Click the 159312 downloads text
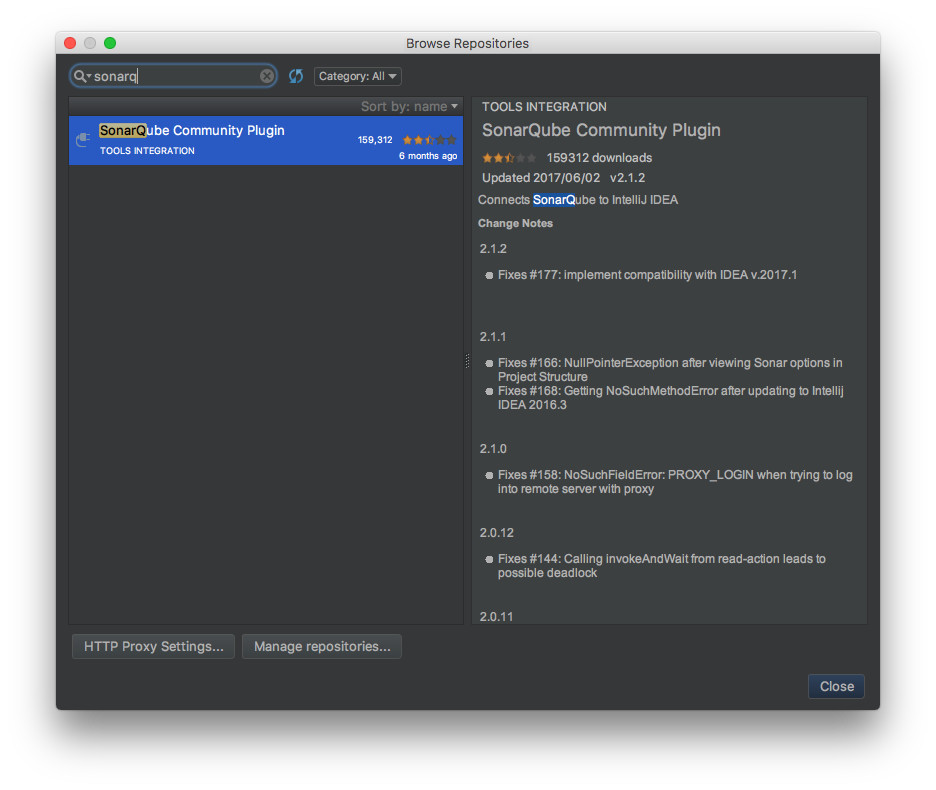 tap(599, 158)
